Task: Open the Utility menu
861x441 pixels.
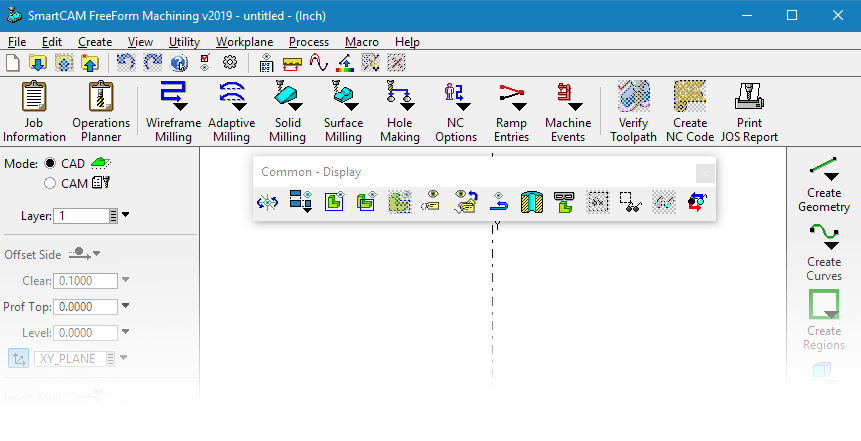Action: point(184,42)
